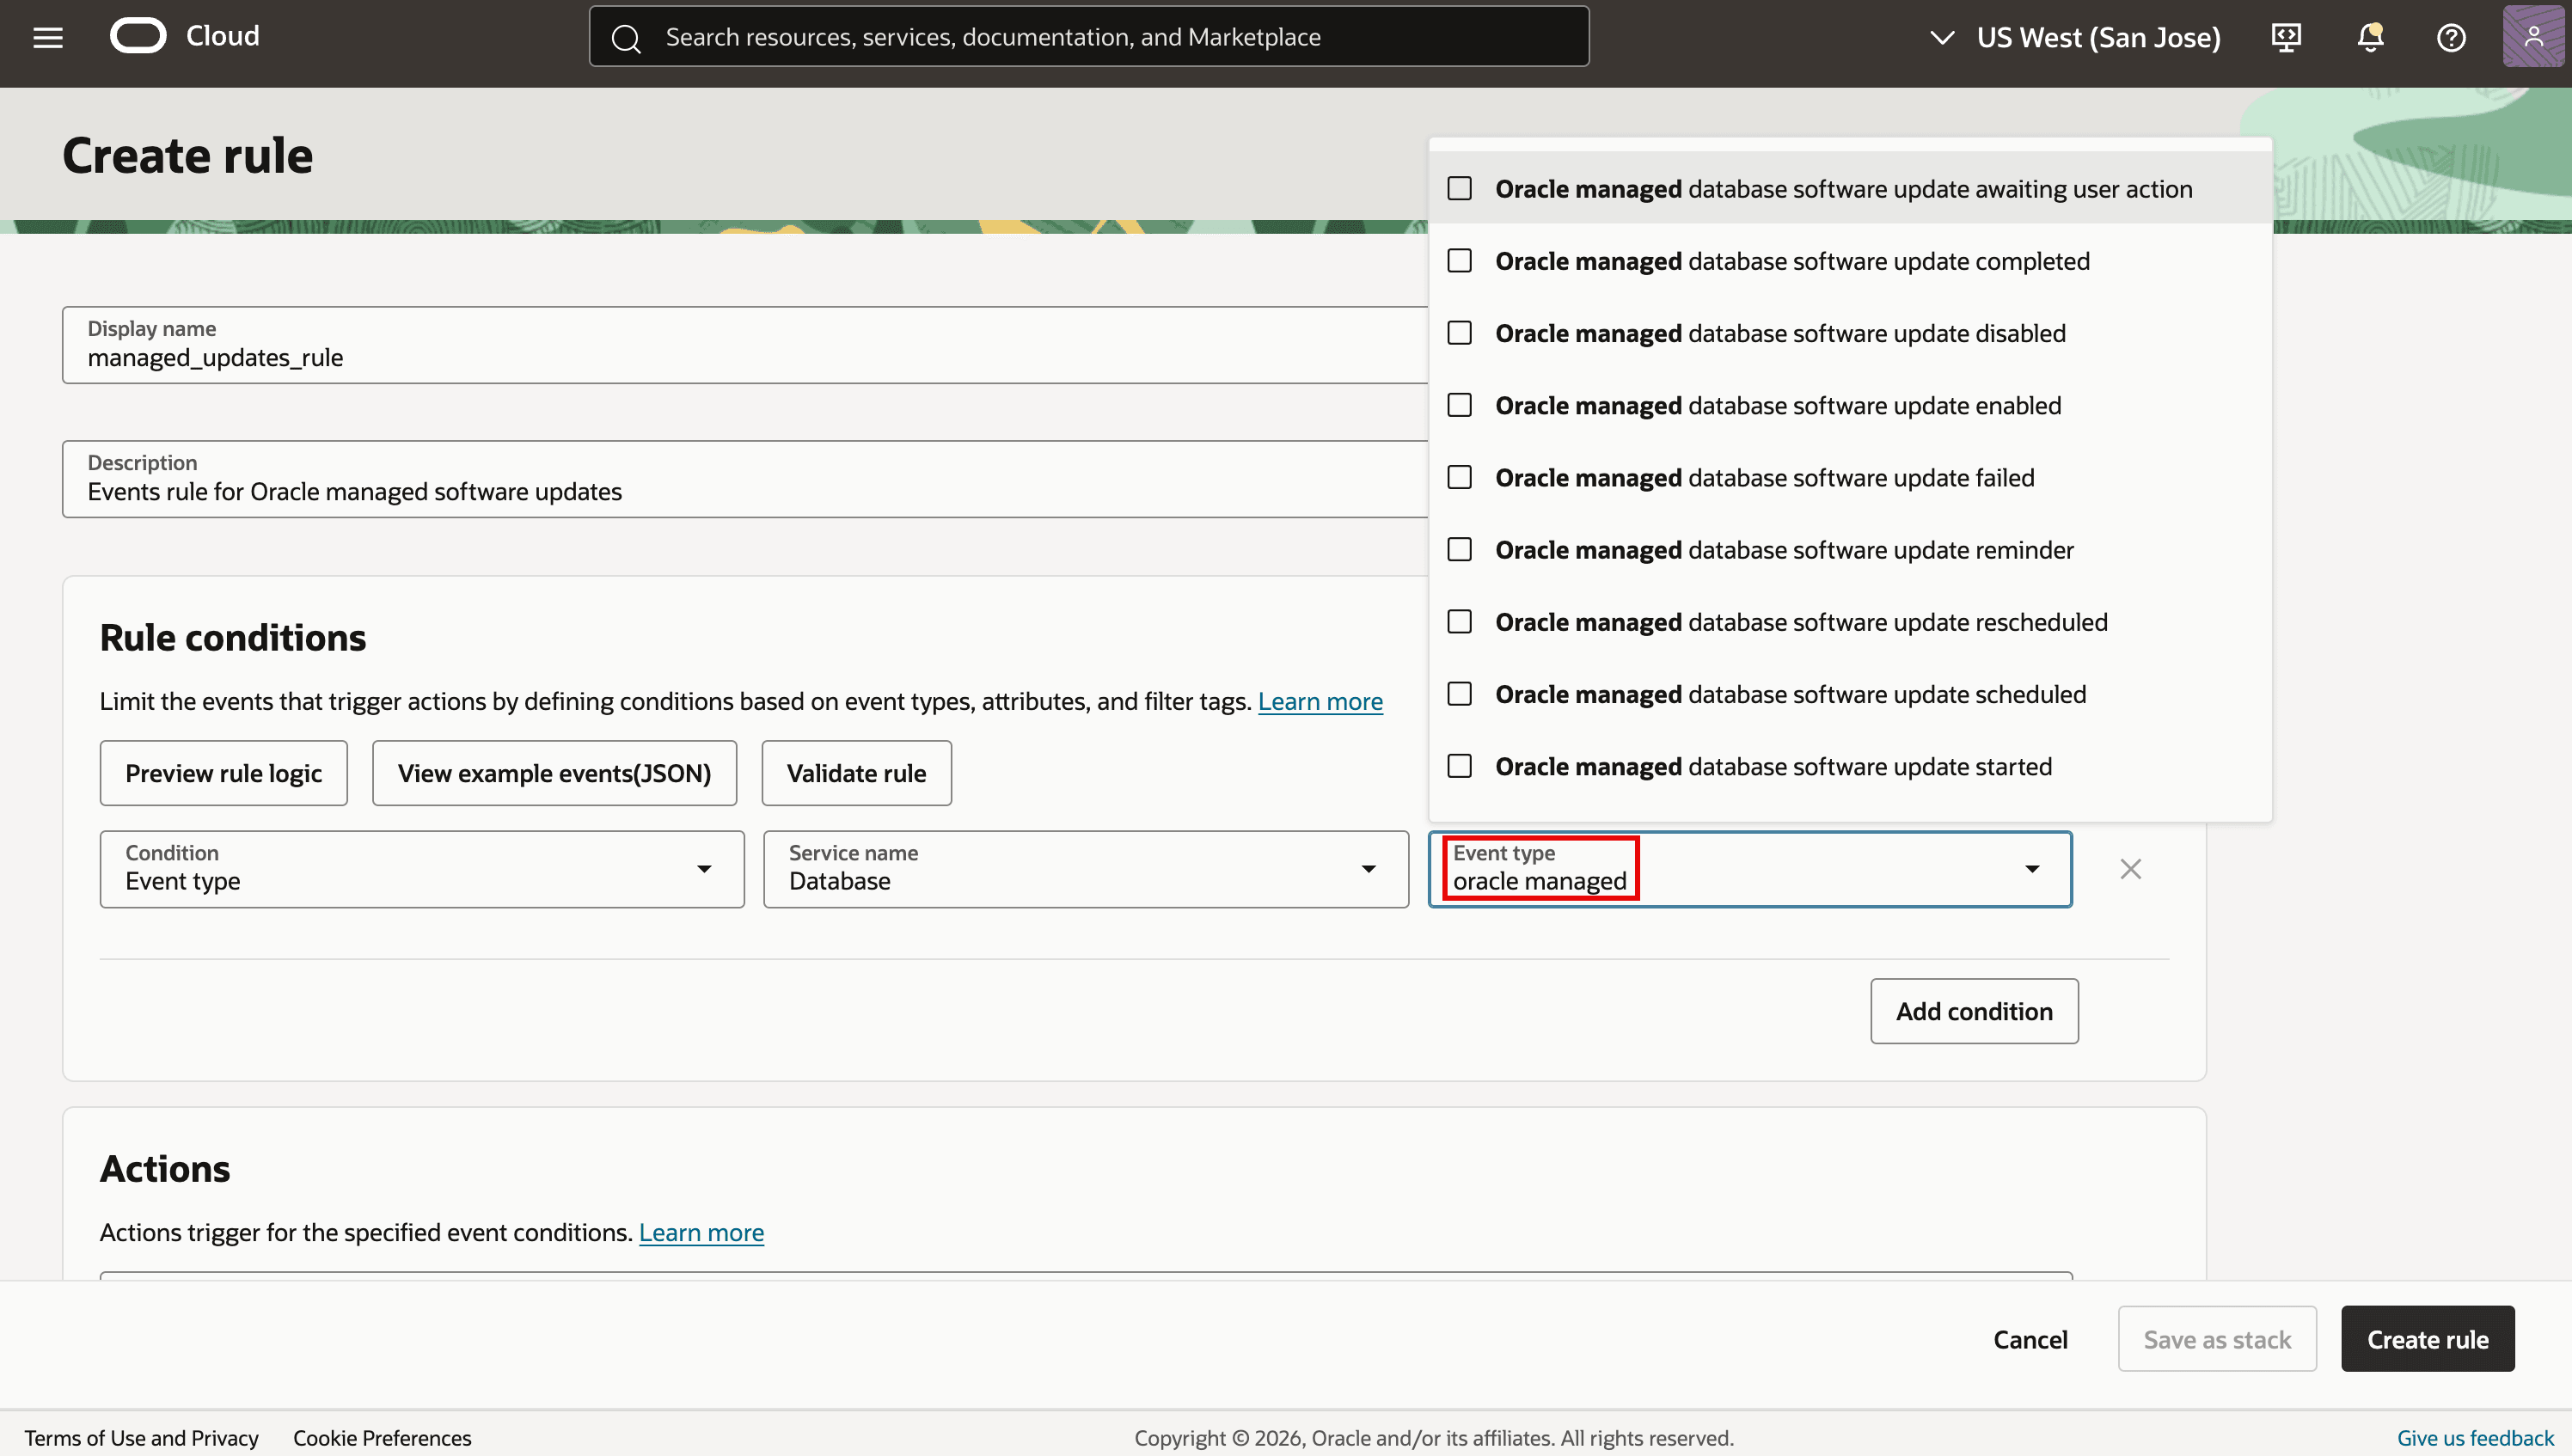This screenshot has width=2572, height=1456.
Task: Expand the Condition dropdown
Action: click(422, 869)
